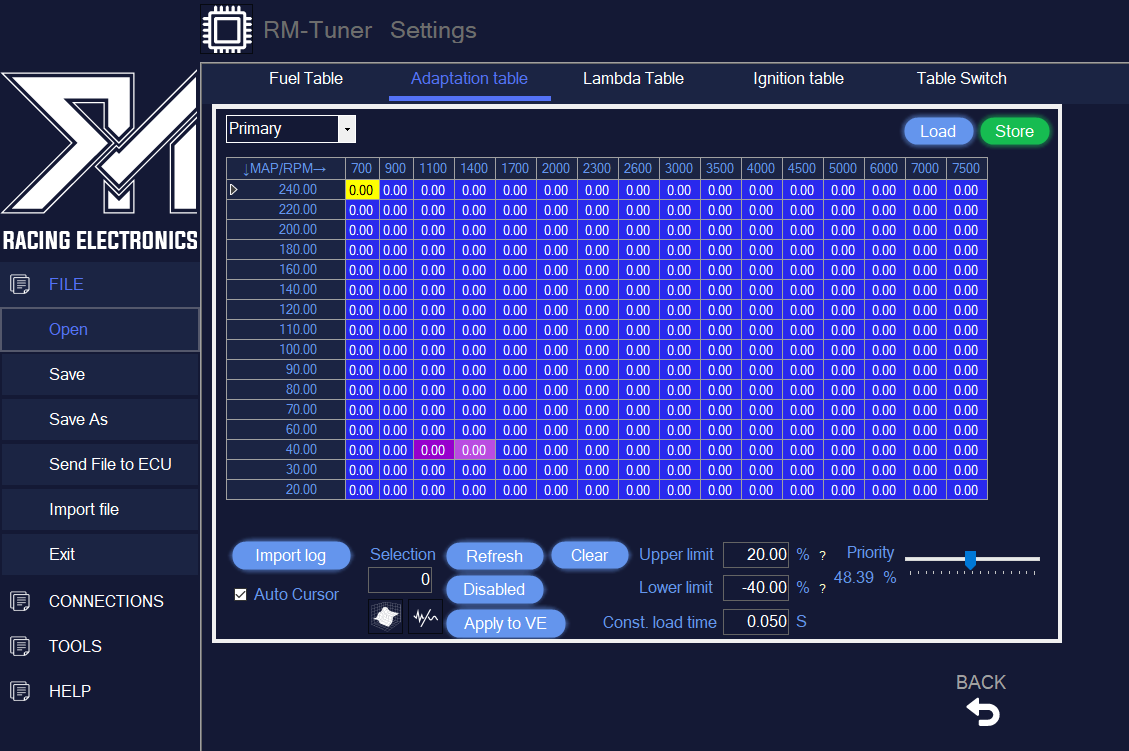Viewport: 1129px width, 751px height.
Task: Open the Primary table dropdown
Action: 347,129
